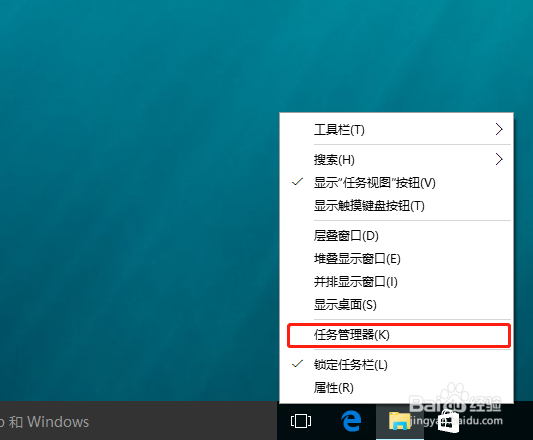Toggle 锁定任务栏(L) option

coord(396,365)
